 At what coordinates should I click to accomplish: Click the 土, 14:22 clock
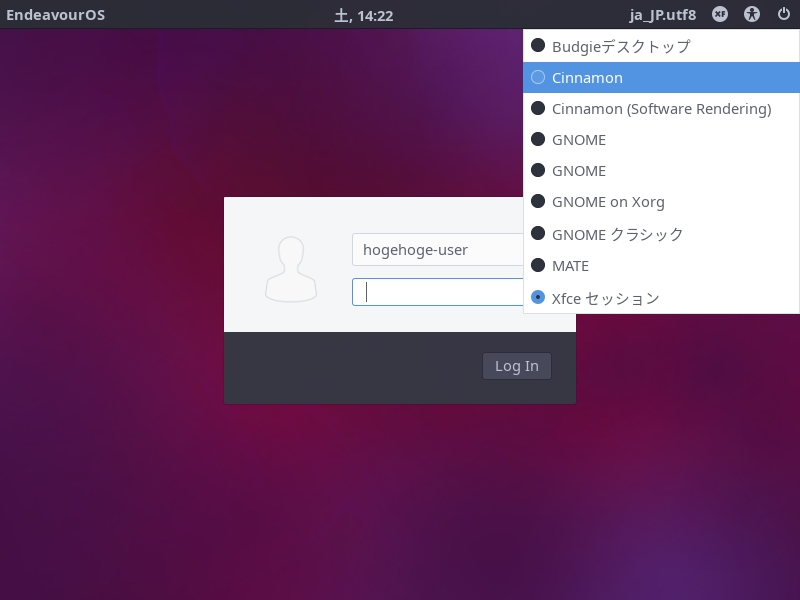[364, 15]
